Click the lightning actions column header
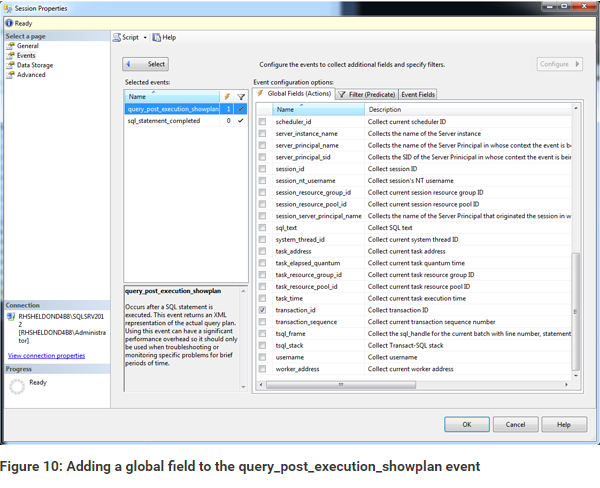Screen dimensions: 600x488 pos(227,96)
